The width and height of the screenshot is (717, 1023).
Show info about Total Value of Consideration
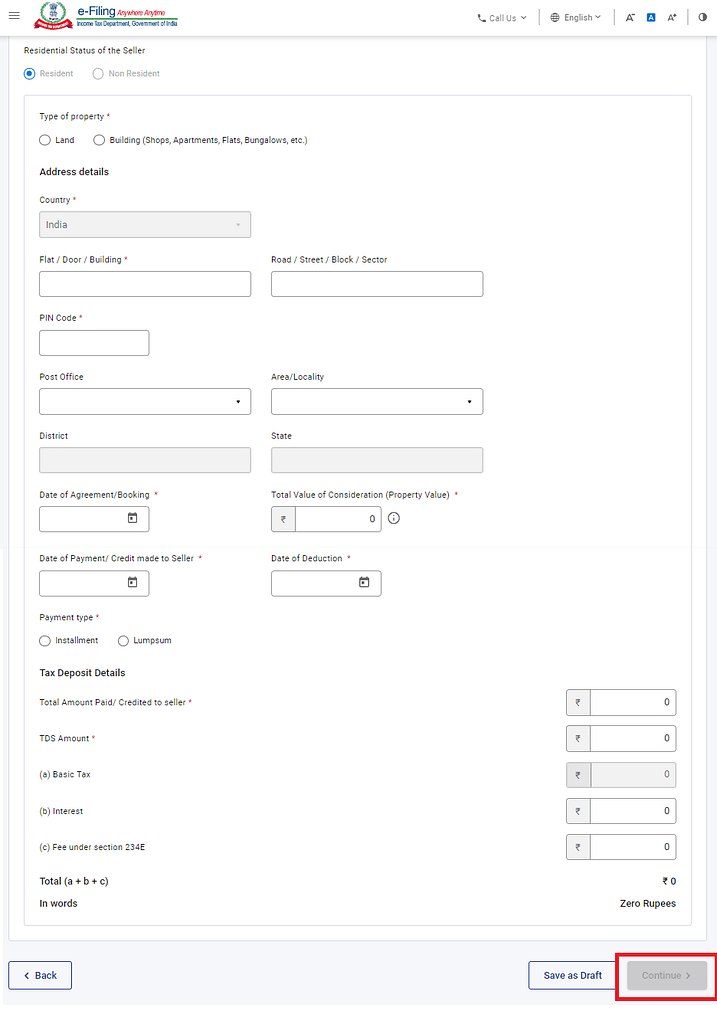(393, 518)
